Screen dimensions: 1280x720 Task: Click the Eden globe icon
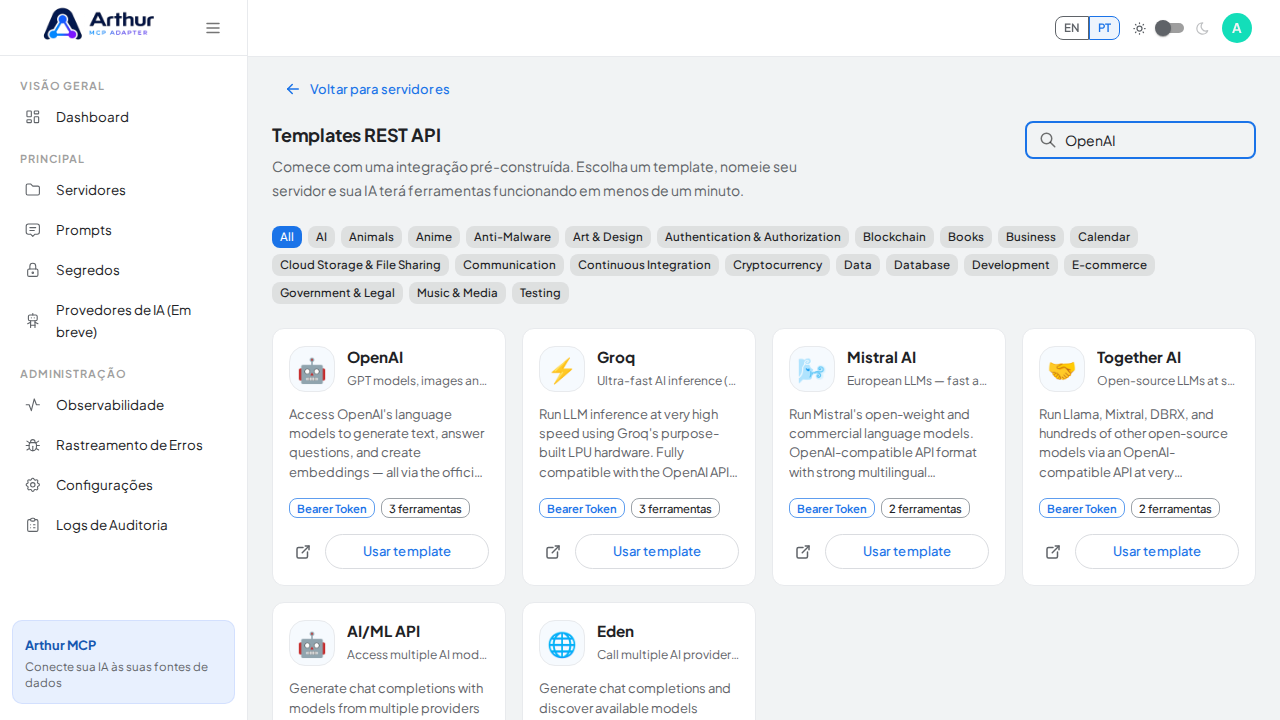click(562, 643)
